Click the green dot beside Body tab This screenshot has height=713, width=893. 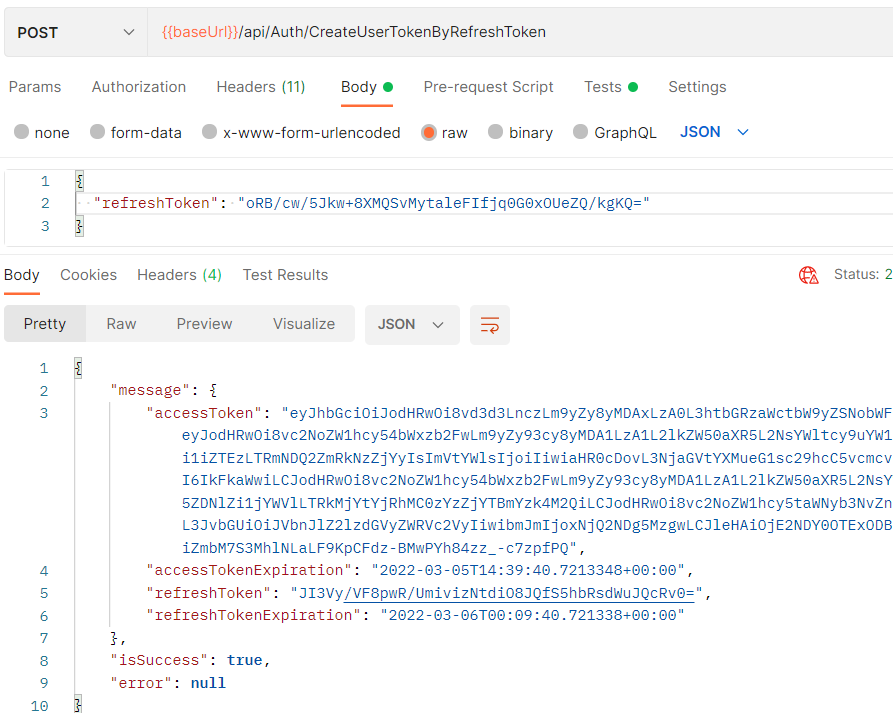click(388, 87)
